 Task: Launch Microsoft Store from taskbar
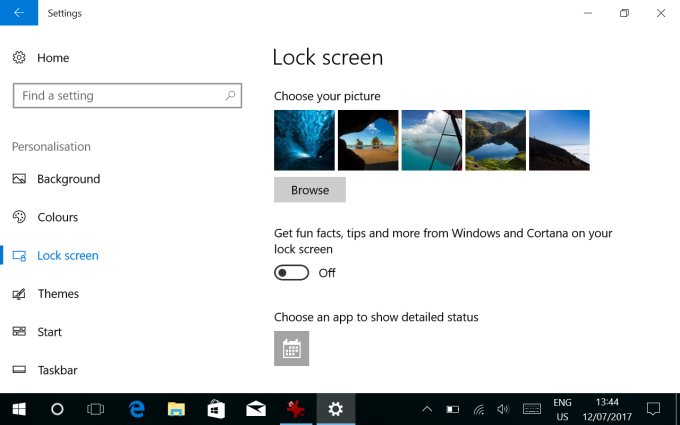point(215,409)
